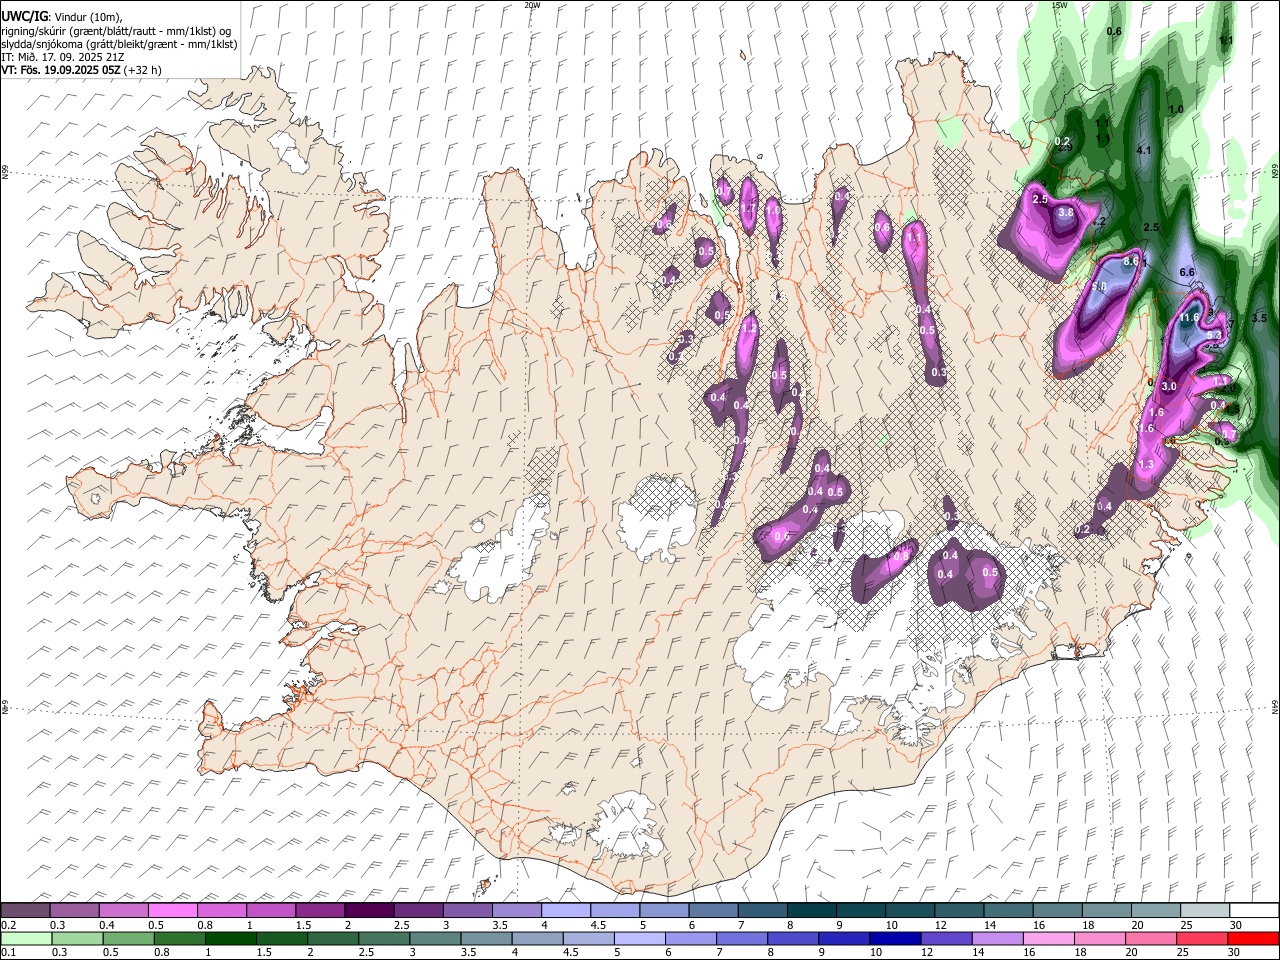The width and height of the screenshot is (1280, 960).
Task: Click lower legend swatch between 4.5 and 5
Action: coord(587,939)
